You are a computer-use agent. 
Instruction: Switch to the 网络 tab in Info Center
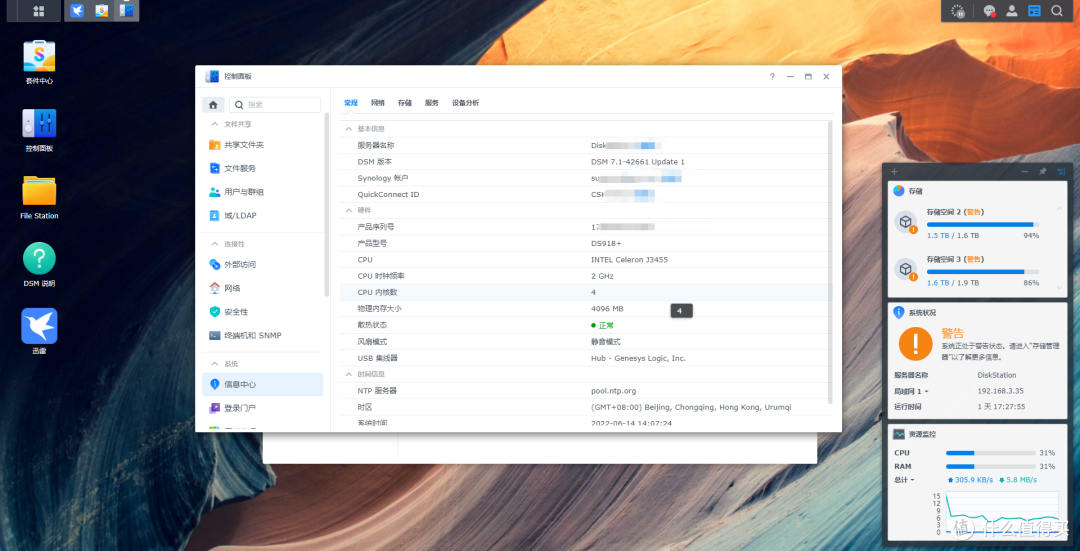tap(377, 103)
